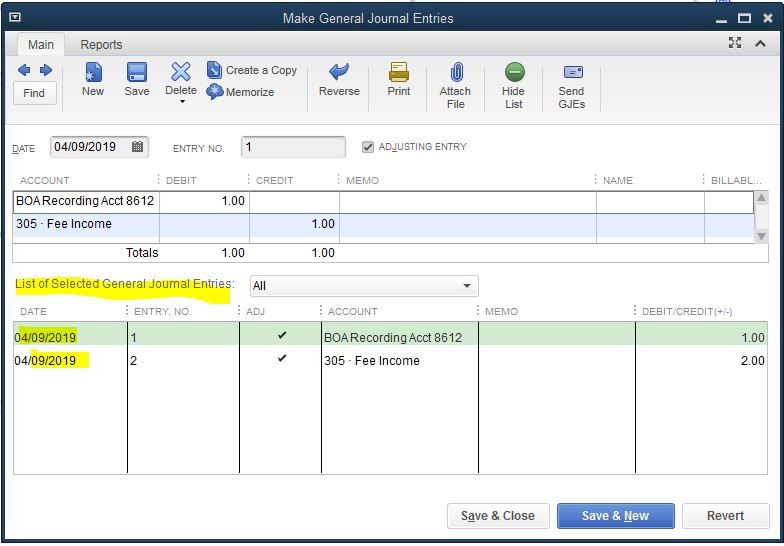Go to next entry with right arrow
The image size is (784, 546).
[x=46, y=70]
